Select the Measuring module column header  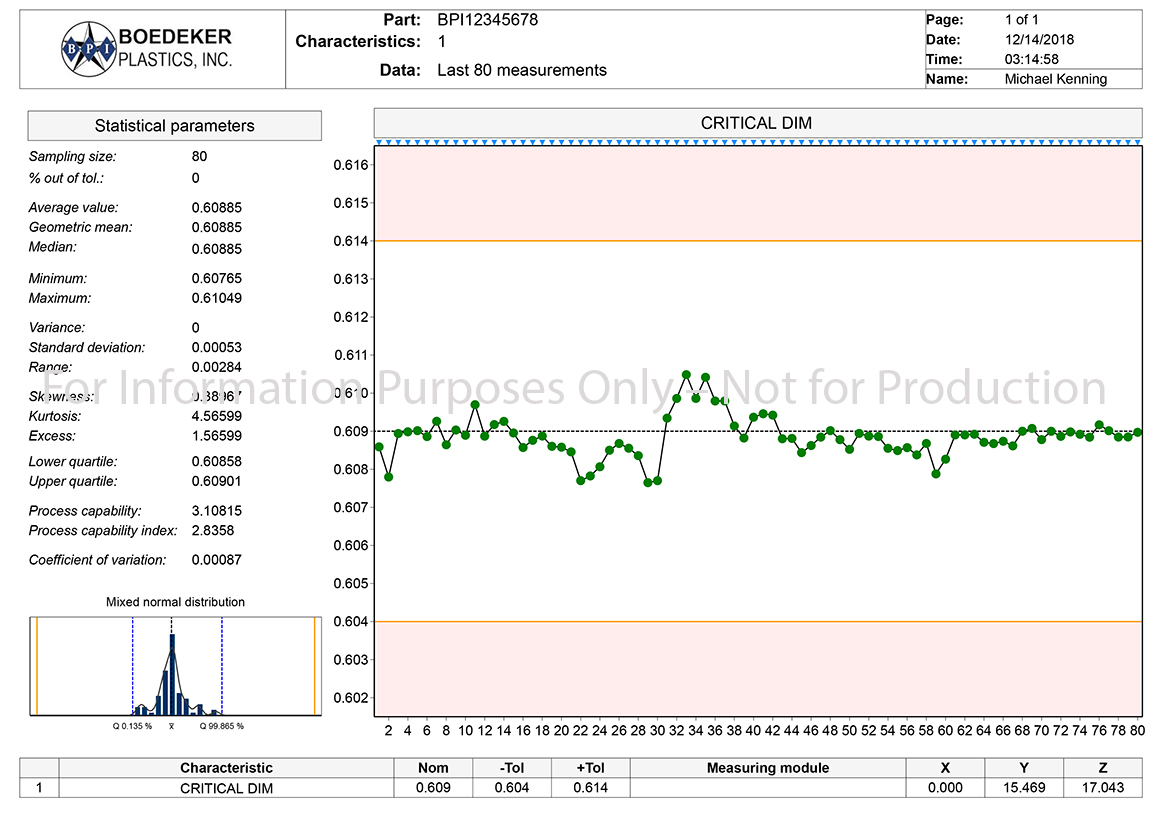click(767, 768)
